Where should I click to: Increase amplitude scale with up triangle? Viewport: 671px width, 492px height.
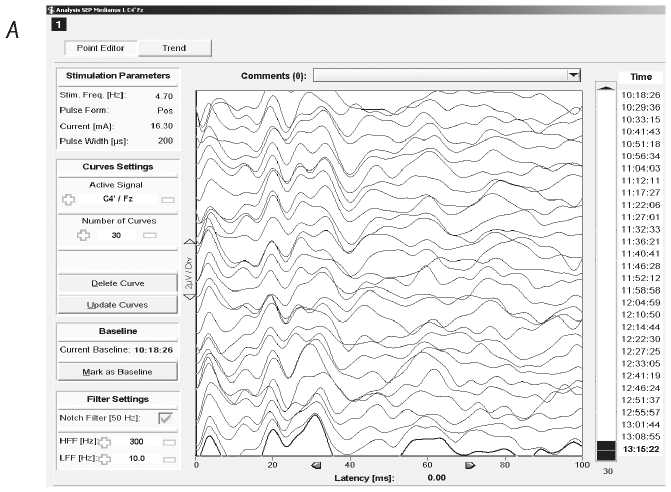(190, 242)
